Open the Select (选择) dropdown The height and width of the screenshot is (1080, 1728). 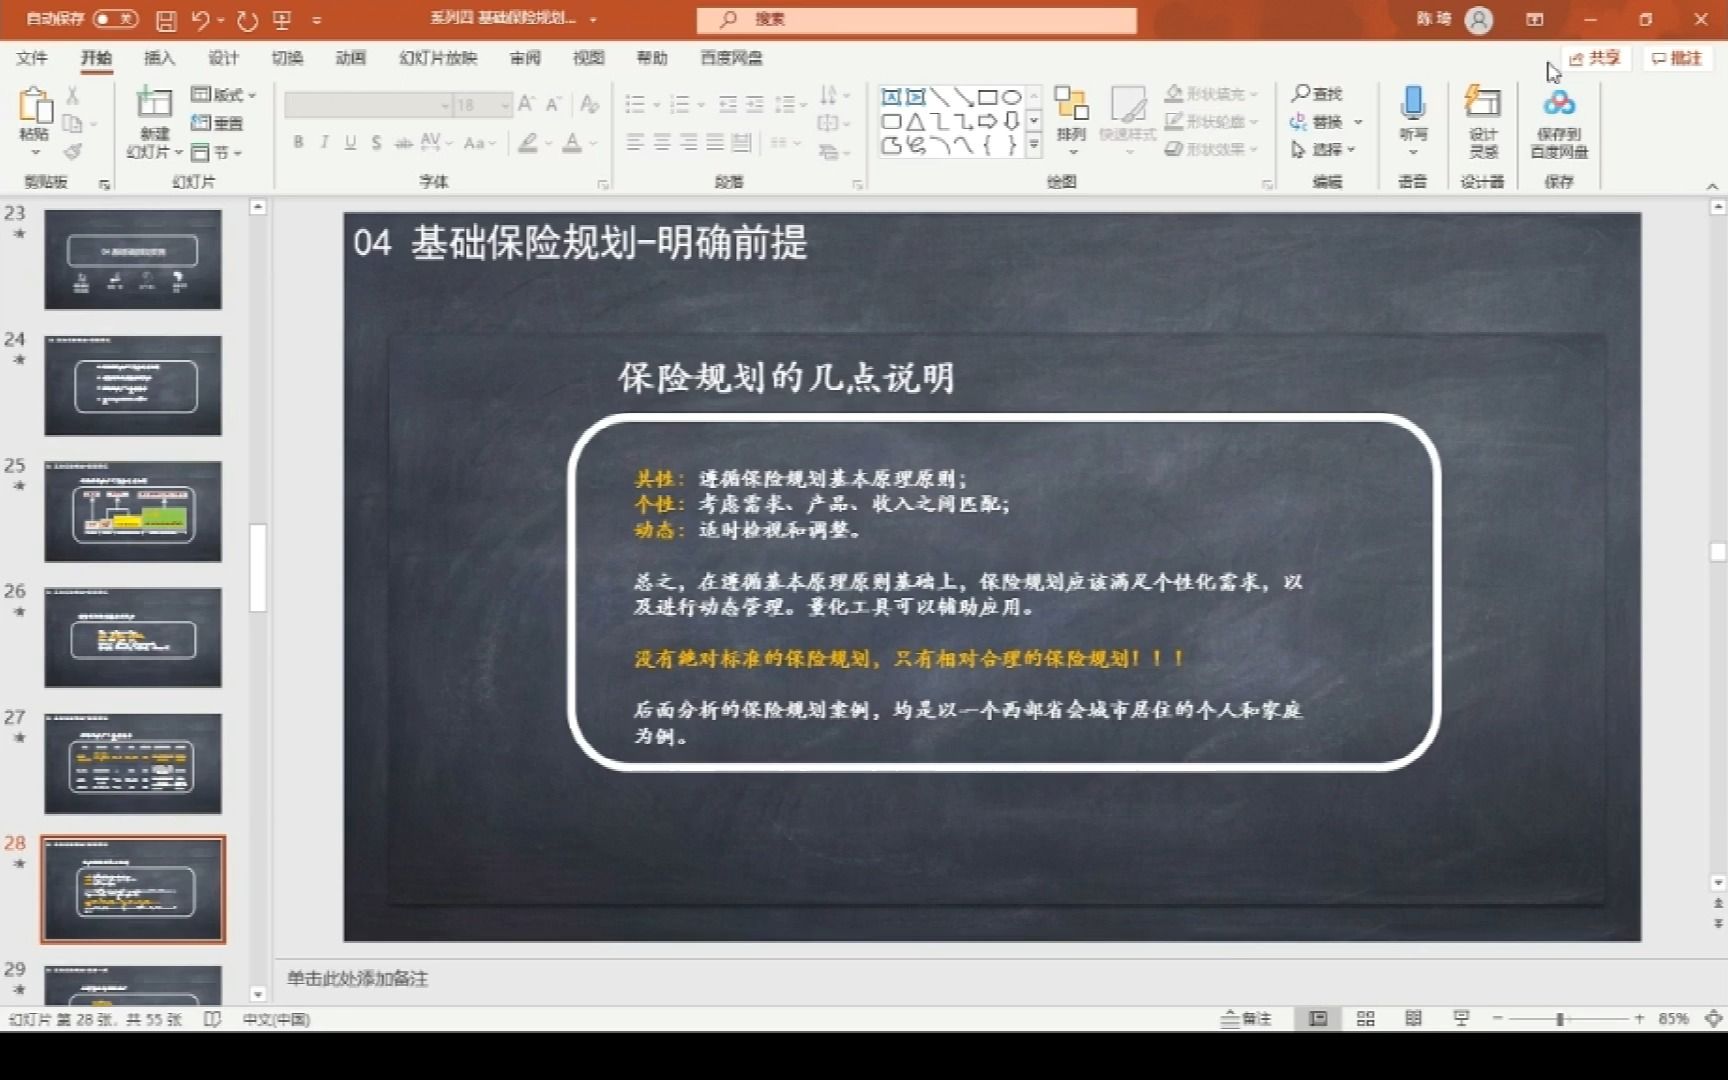pos(1323,149)
